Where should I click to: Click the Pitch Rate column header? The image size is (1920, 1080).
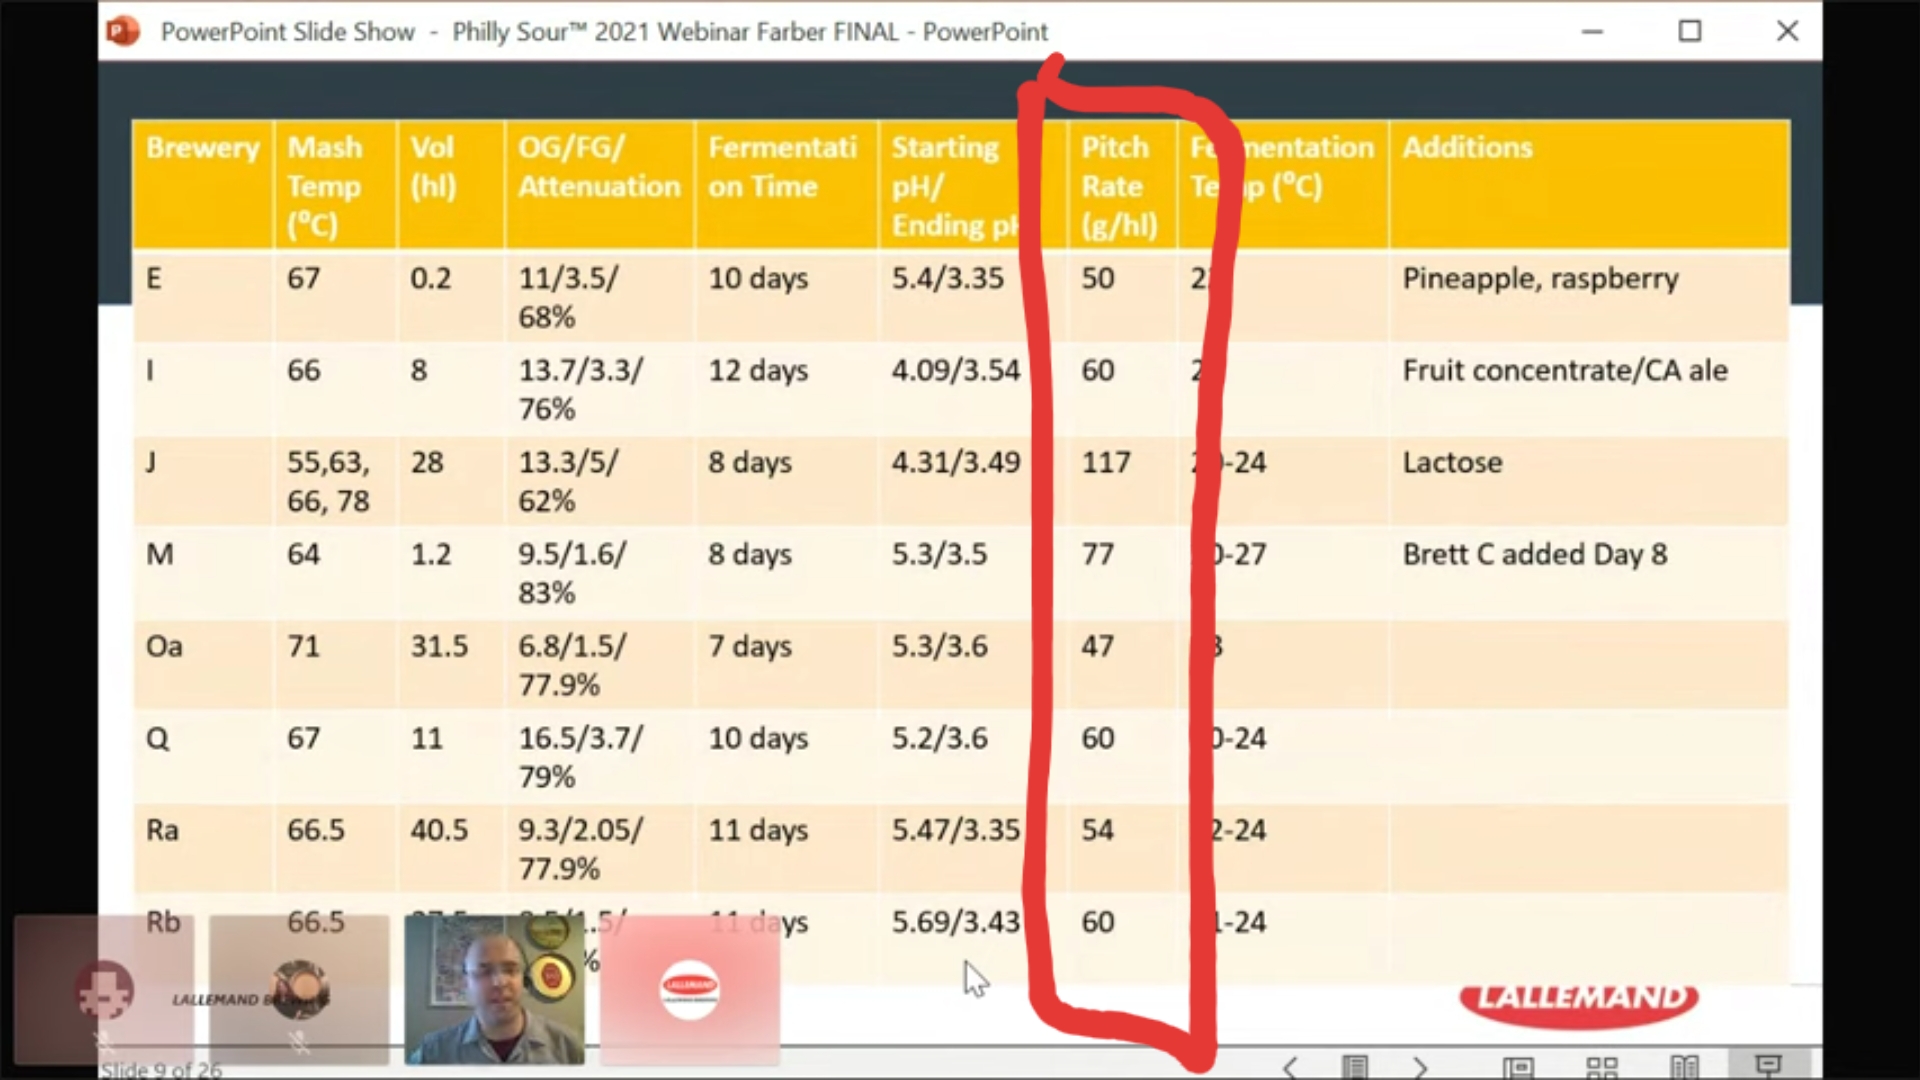(x=1118, y=186)
